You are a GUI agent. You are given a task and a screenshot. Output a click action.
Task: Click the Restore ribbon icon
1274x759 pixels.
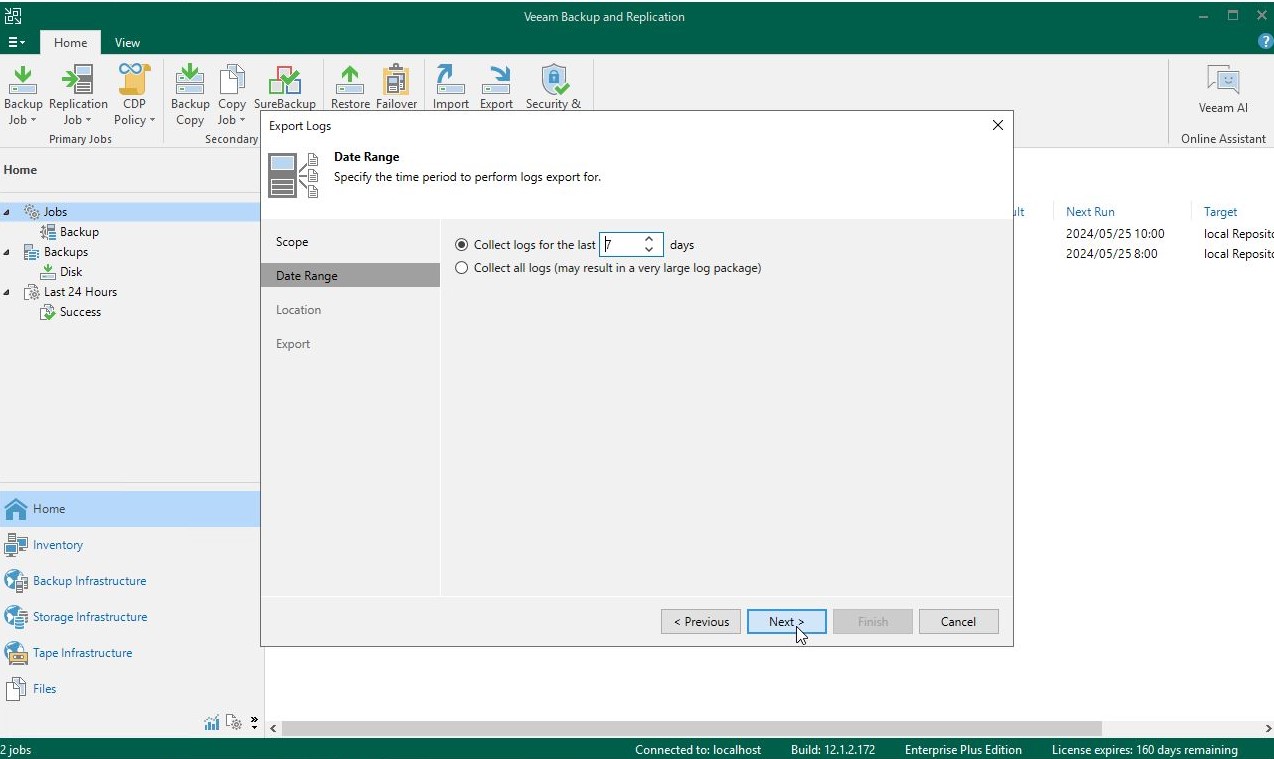pyautogui.click(x=350, y=88)
